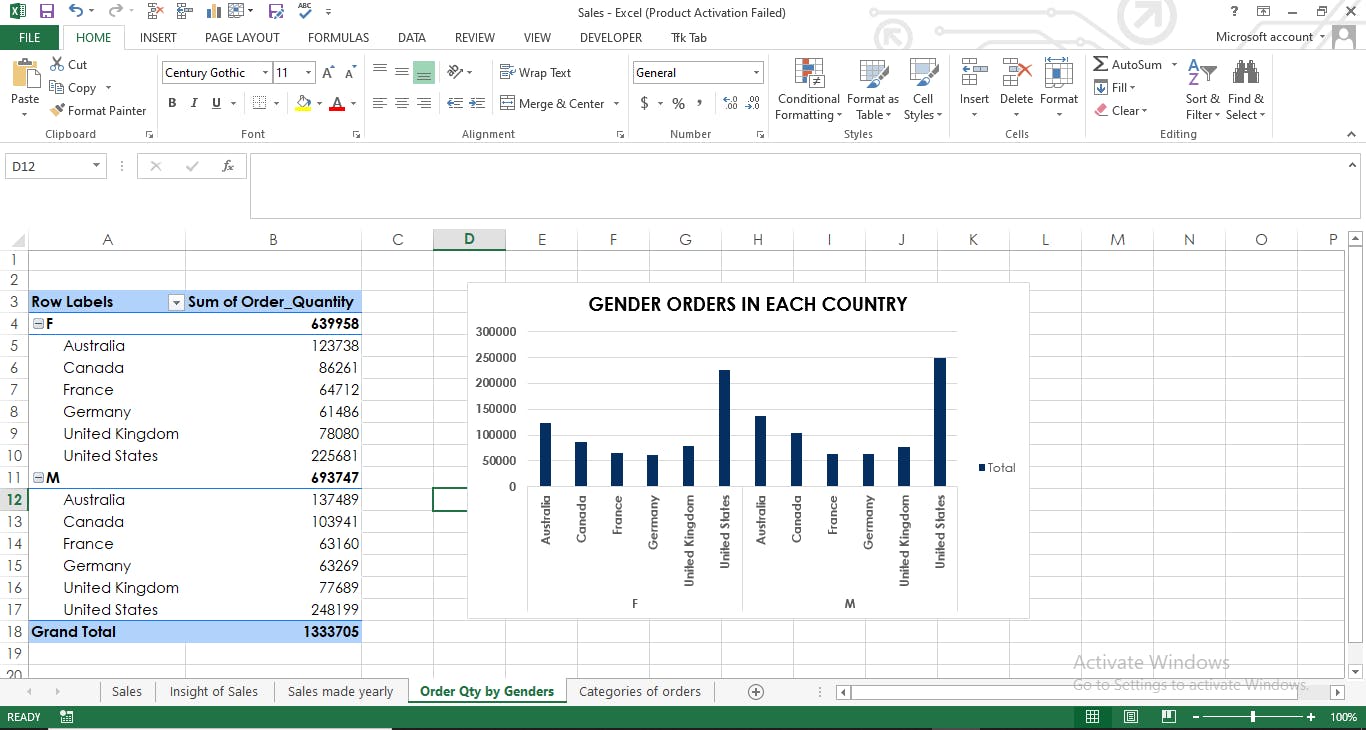Open the FILE tab
This screenshot has height=730, width=1366.
click(30, 37)
